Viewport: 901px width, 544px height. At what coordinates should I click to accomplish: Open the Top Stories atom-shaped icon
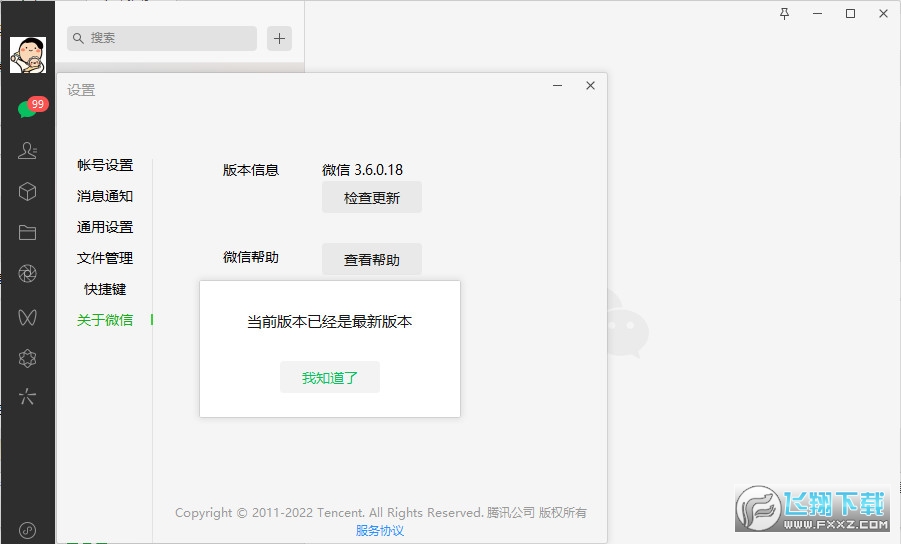pyautogui.click(x=27, y=357)
